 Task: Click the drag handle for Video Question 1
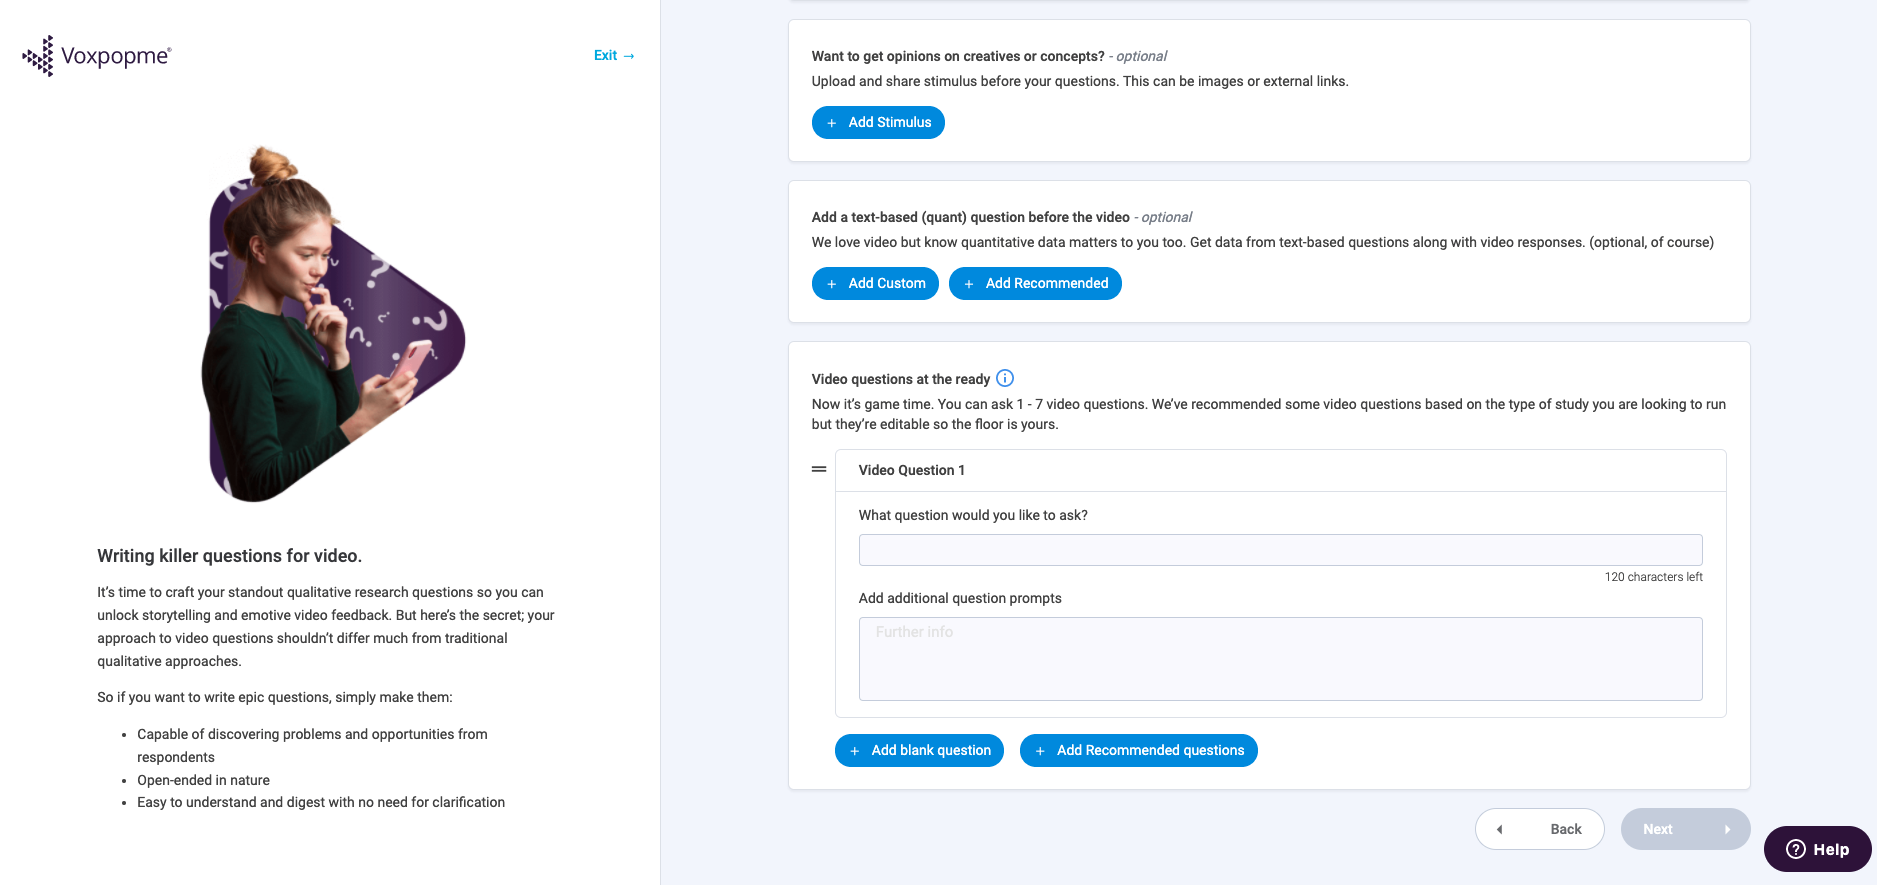click(819, 469)
